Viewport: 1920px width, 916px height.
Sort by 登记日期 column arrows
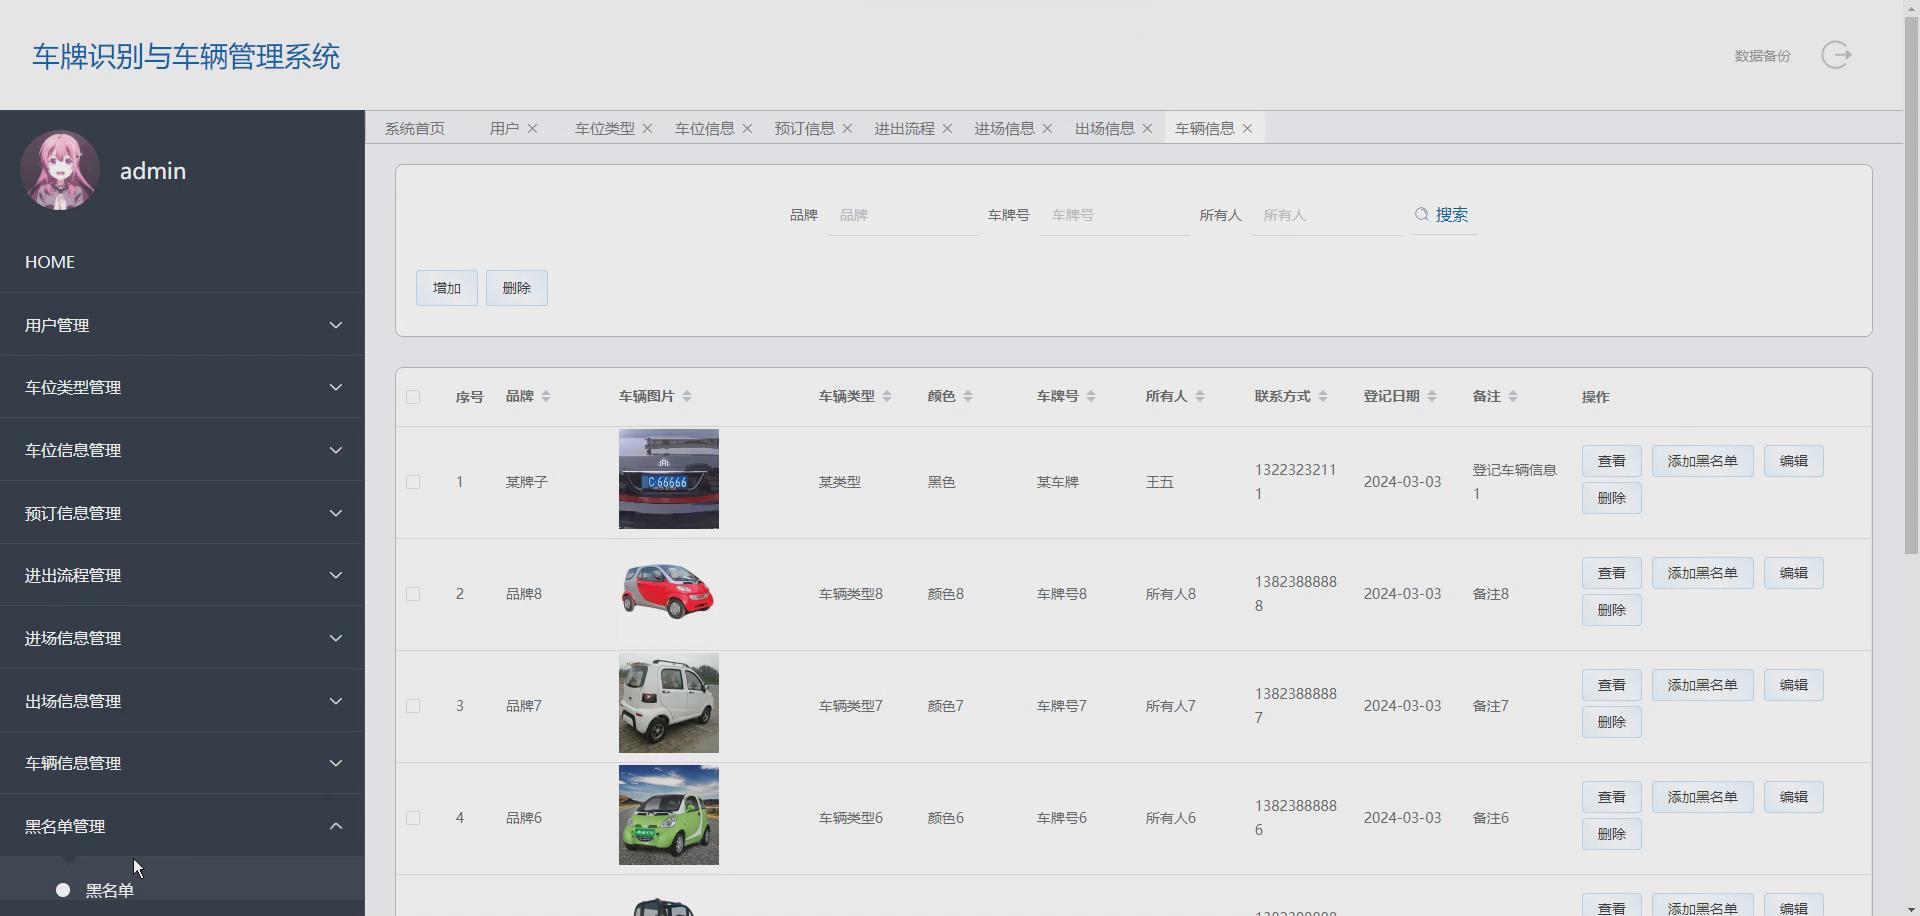[1432, 397]
